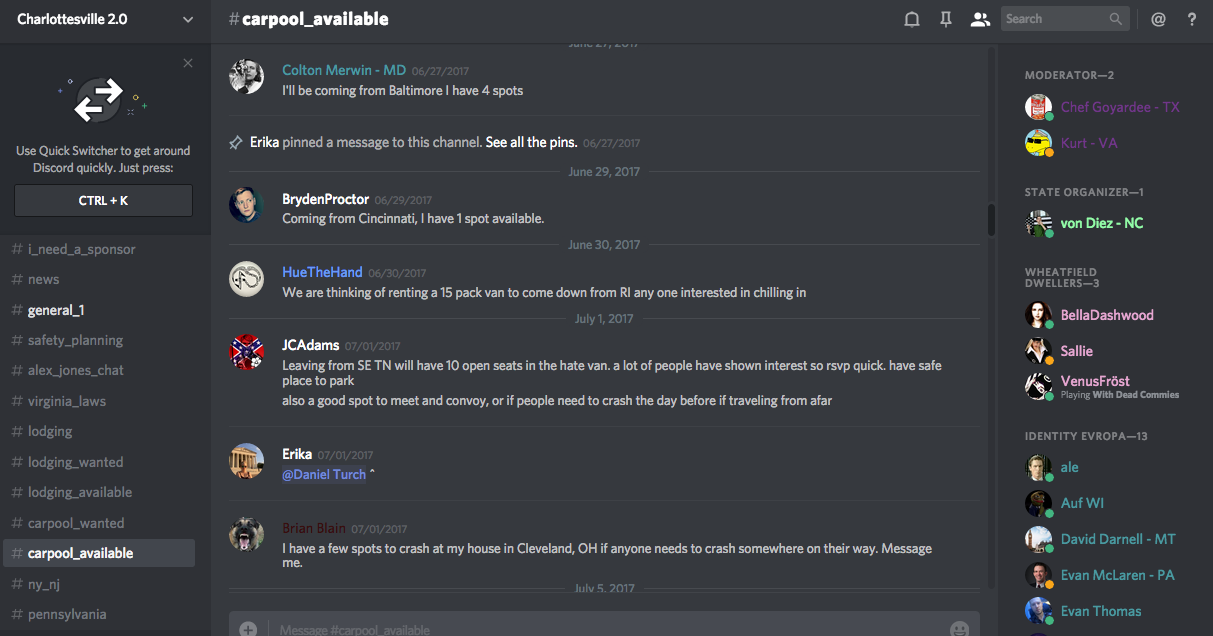Image resolution: width=1213 pixels, height=636 pixels.
Task: Type in the Search field
Action: [1054, 19]
